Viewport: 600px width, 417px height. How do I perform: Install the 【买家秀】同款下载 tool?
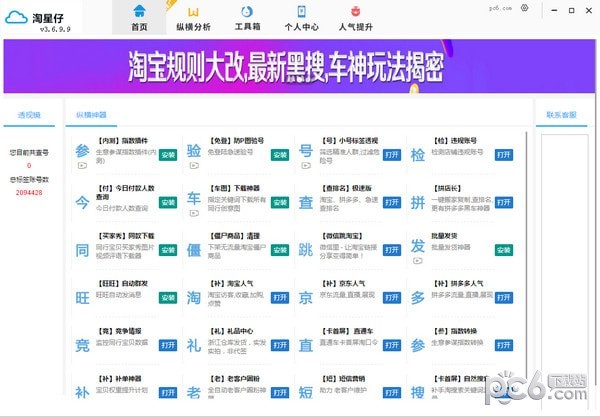coord(168,250)
